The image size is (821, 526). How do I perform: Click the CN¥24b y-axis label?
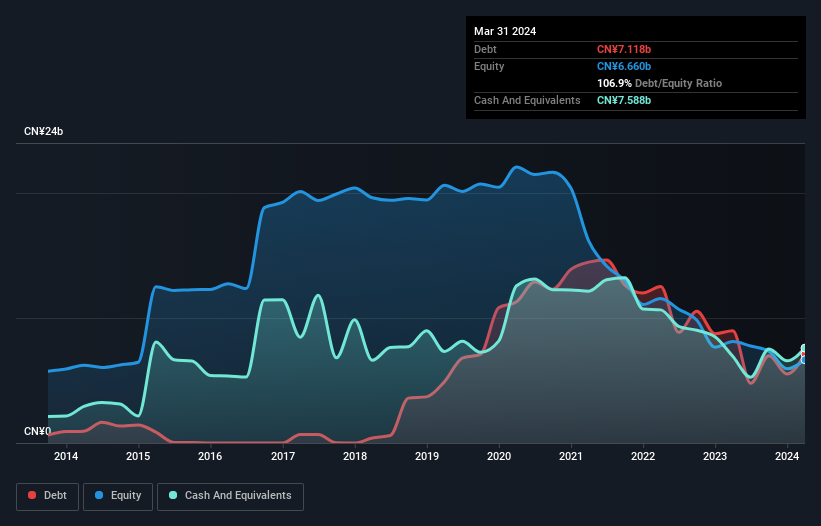coord(43,131)
